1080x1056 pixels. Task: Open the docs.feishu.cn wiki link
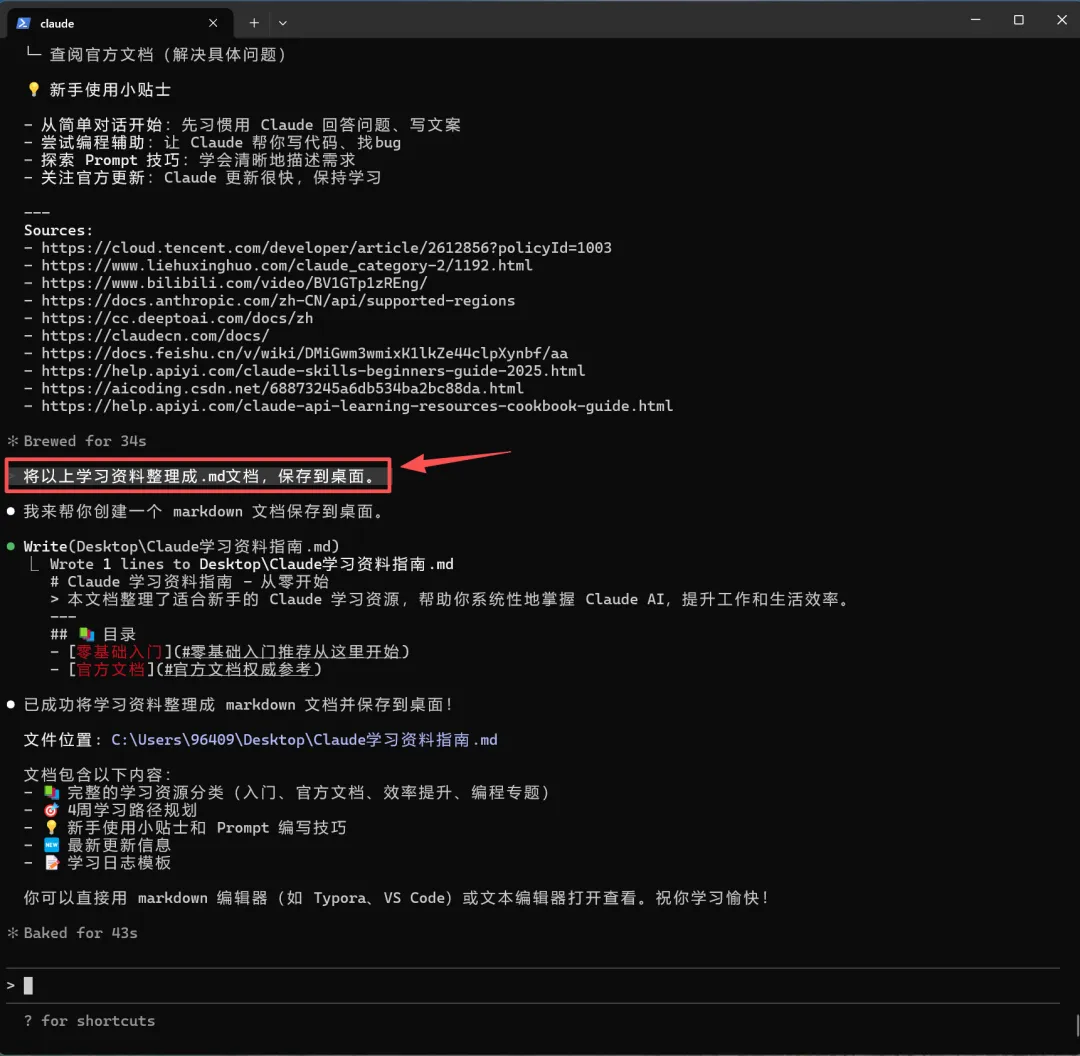pyautogui.click(x=304, y=353)
